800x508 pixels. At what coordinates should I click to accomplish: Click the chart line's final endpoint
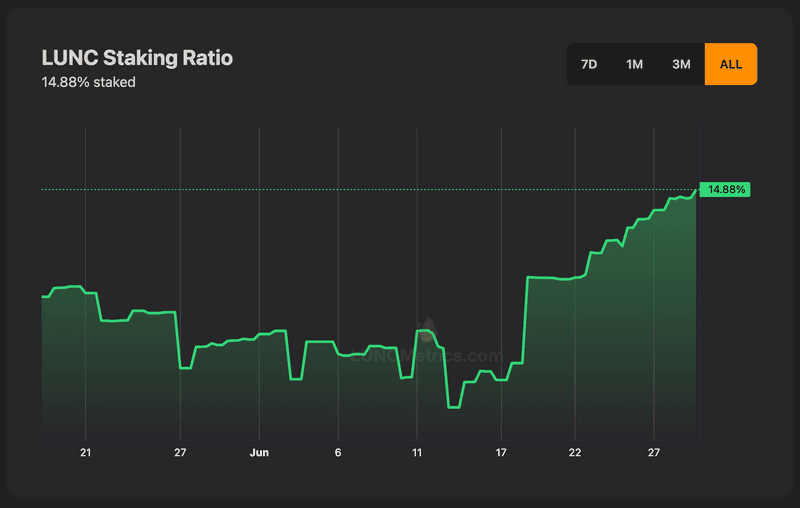point(696,190)
